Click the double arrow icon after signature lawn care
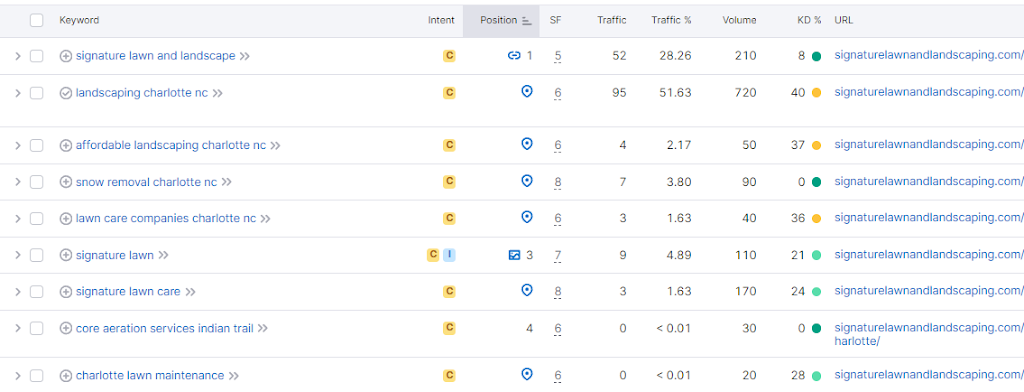Image resolution: width=1024 pixels, height=392 pixels. point(190,291)
